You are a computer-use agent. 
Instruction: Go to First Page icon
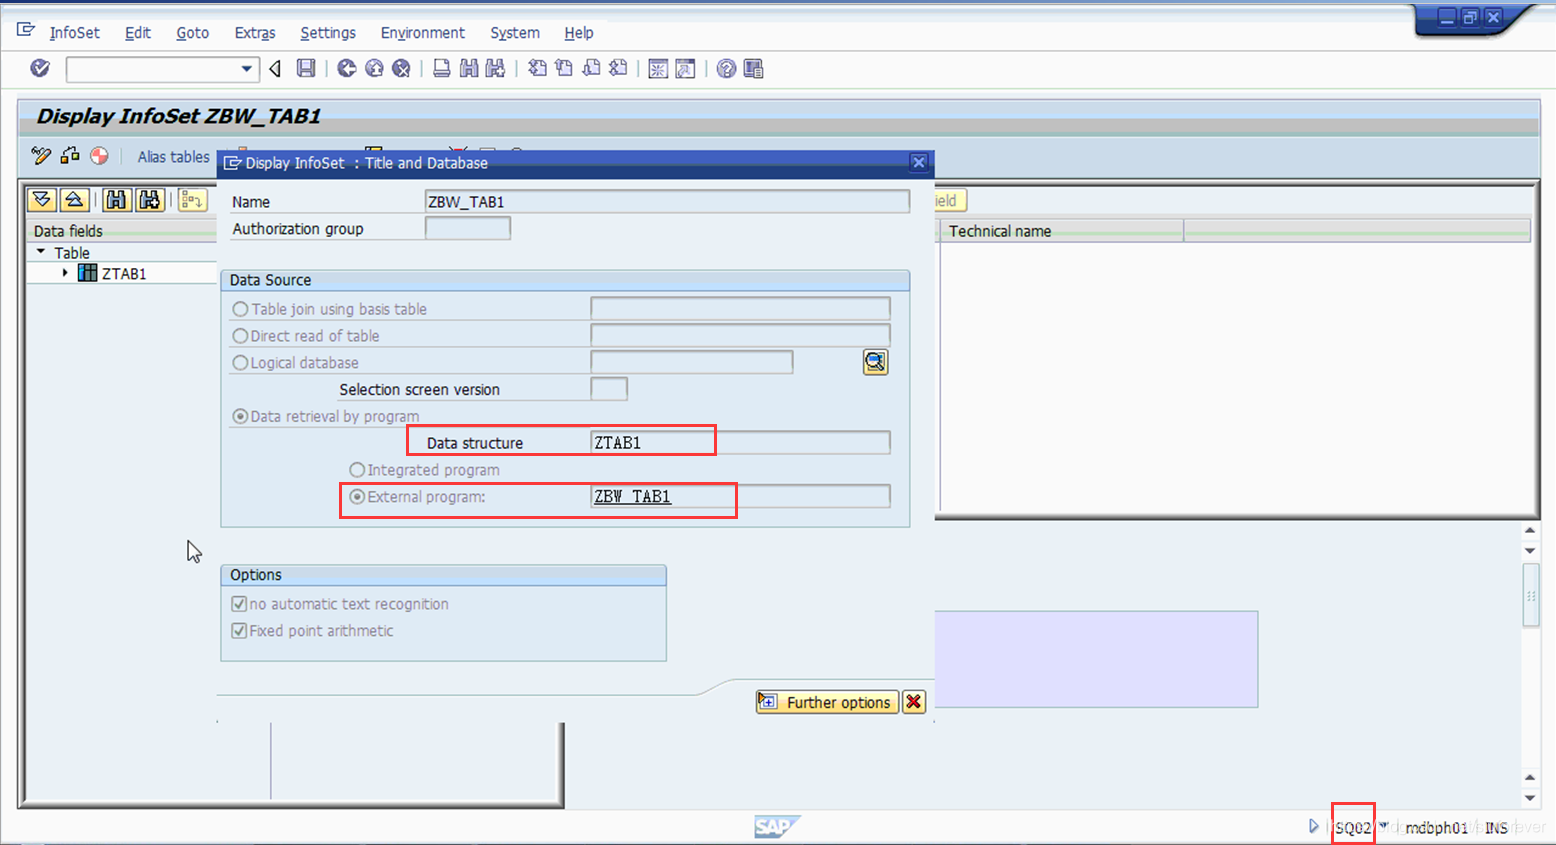(x=537, y=68)
